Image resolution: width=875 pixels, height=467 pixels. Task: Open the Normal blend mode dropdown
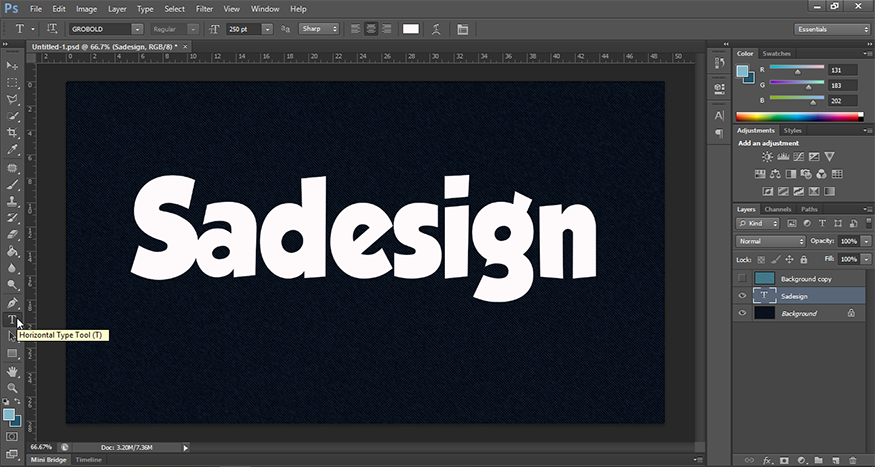point(771,242)
